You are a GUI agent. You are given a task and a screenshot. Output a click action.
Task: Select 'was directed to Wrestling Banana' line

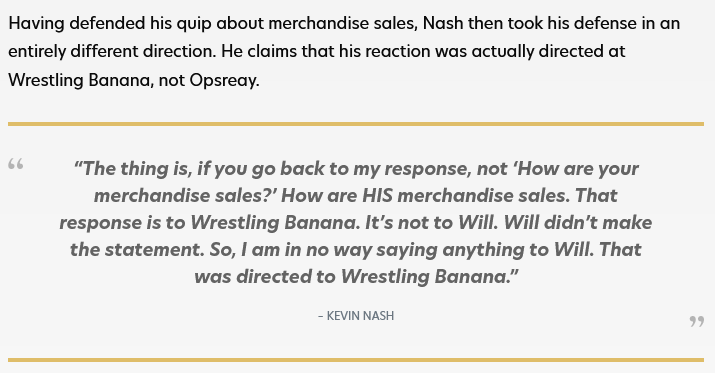[356, 276]
